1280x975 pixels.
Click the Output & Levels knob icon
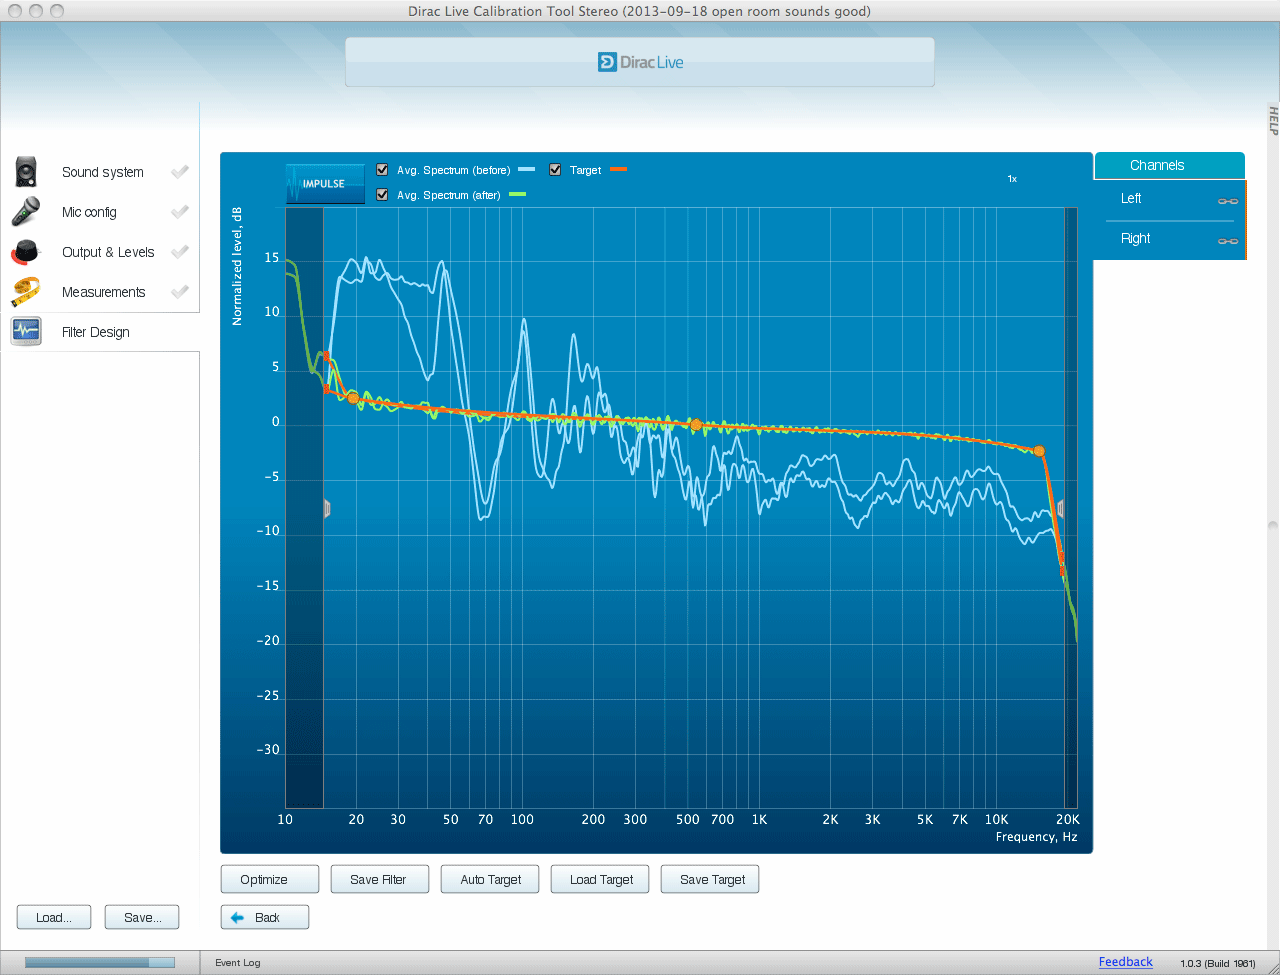pyautogui.click(x=26, y=252)
